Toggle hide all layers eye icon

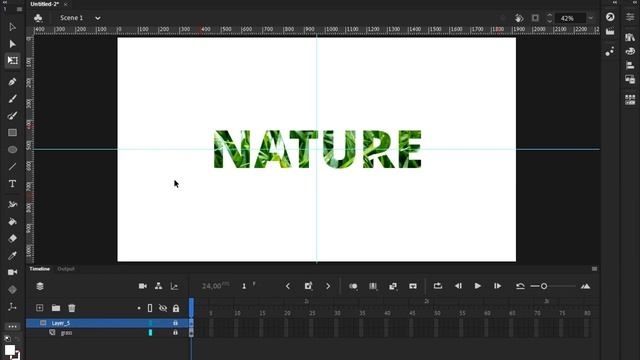[162, 308]
